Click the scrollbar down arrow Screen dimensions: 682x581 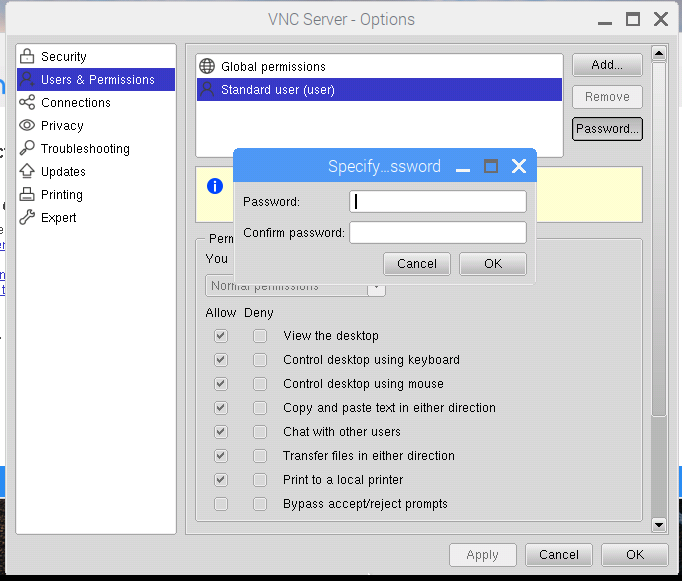pos(659,524)
